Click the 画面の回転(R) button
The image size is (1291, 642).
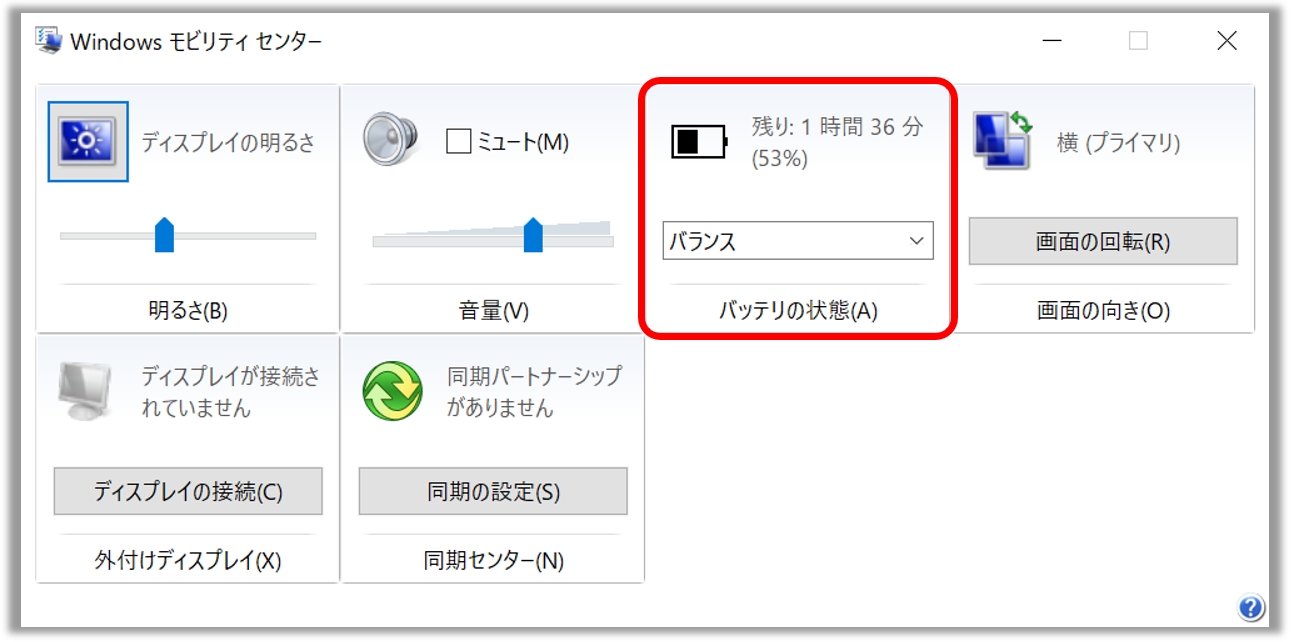coord(1103,242)
